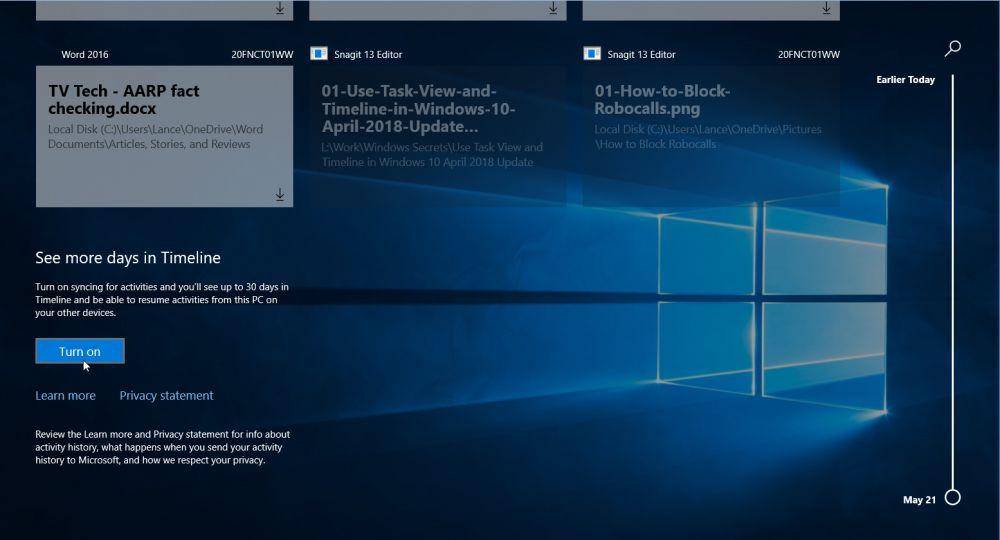The image size is (1000, 540).
Task: Jump to May 21 on timeline slider
Action: tap(952, 497)
